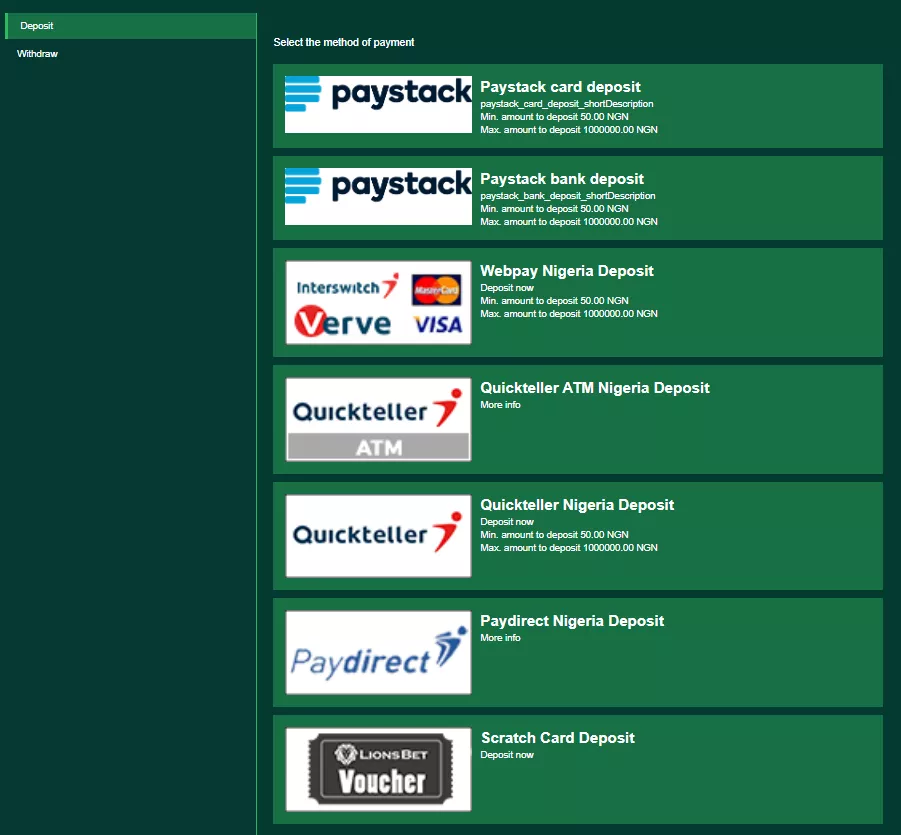Open More info under Quickteller ATM Nigeria Deposit

(500, 405)
